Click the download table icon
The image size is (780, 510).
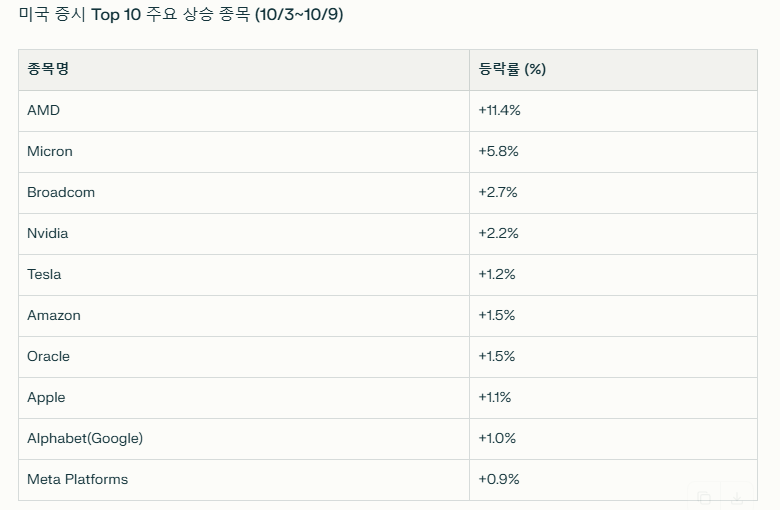(738, 497)
